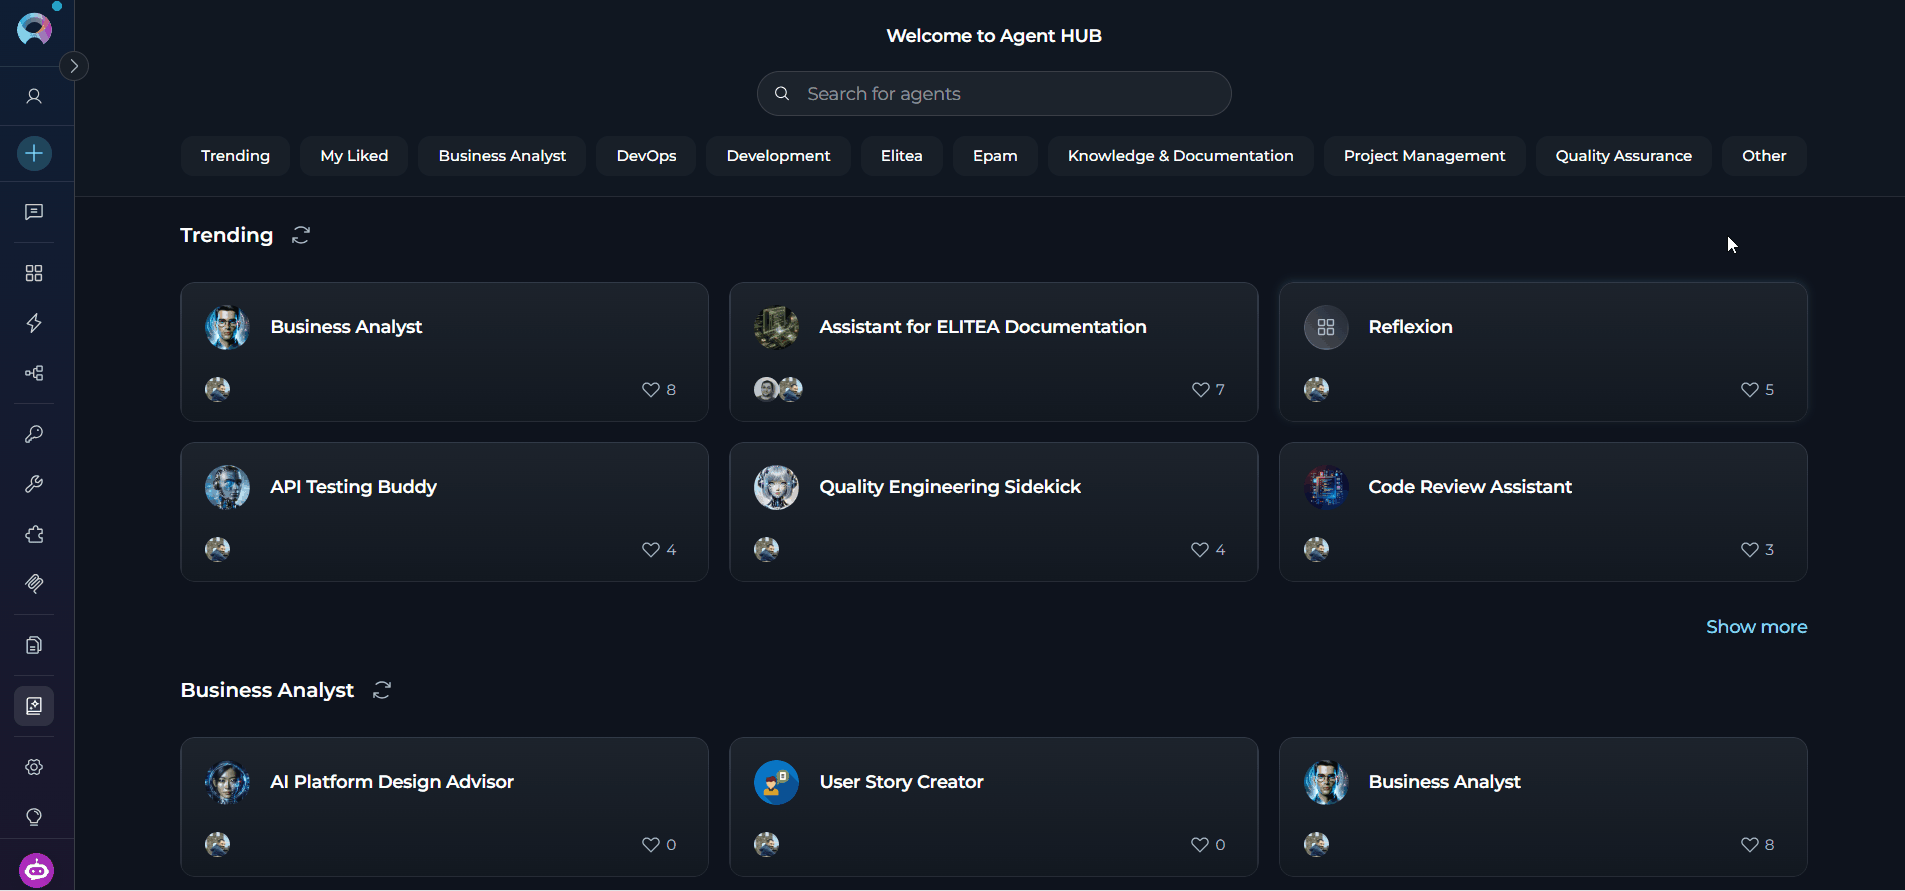
Task: Like the Quality Engineering Sidekick agent
Action: point(1200,550)
